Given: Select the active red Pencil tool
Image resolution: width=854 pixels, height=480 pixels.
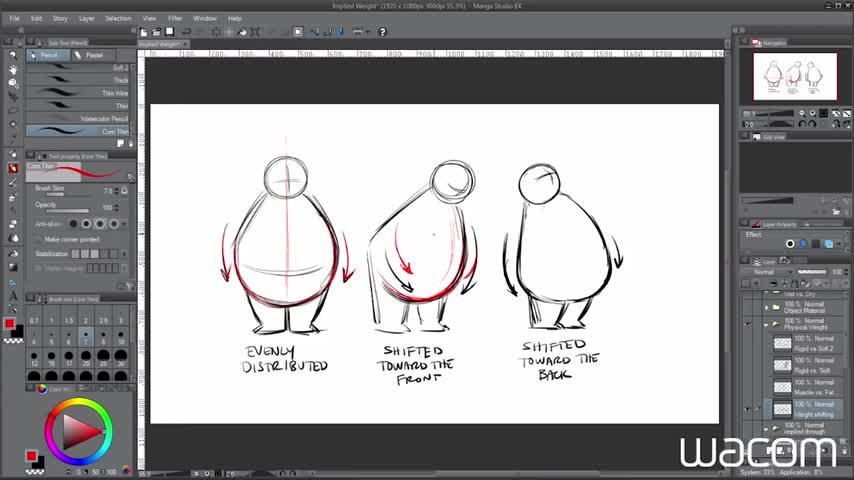Looking at the screenshot, I should click(x=13, y=168).
